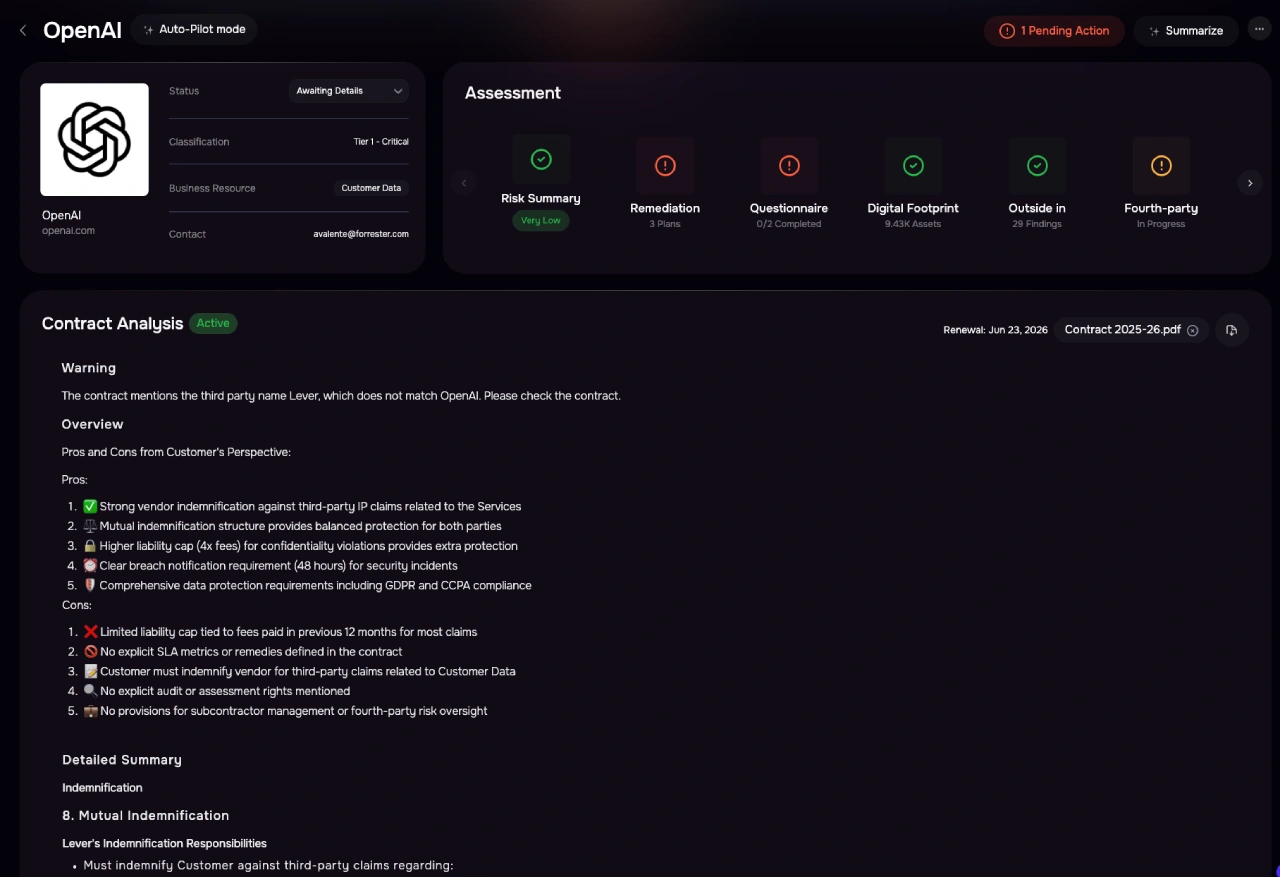Open the Questionnaire alert icon

coord(789,165)
